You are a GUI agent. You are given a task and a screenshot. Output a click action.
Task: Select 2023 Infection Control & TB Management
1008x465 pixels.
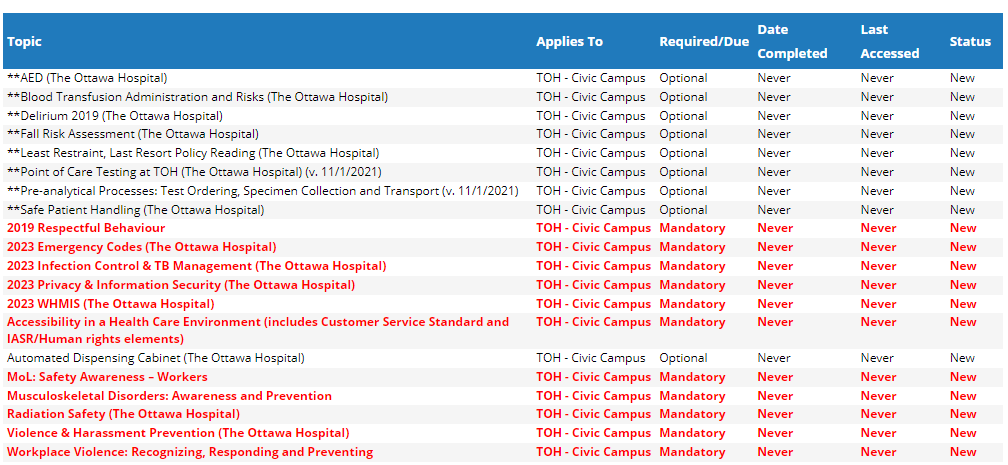pos(197,266)
